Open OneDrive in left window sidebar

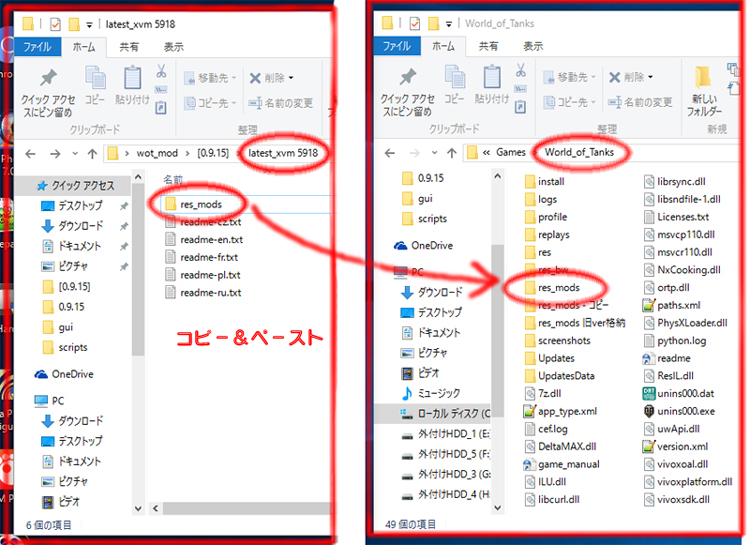click(64, 374)
